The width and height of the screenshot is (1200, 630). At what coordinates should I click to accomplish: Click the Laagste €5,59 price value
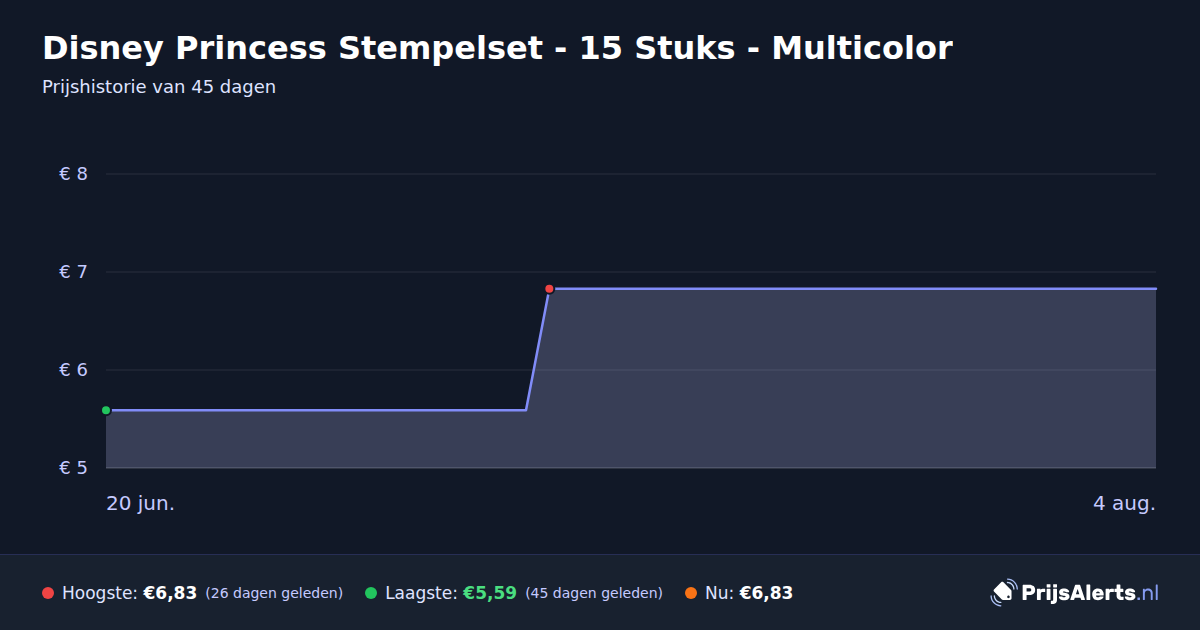point(490,593)
